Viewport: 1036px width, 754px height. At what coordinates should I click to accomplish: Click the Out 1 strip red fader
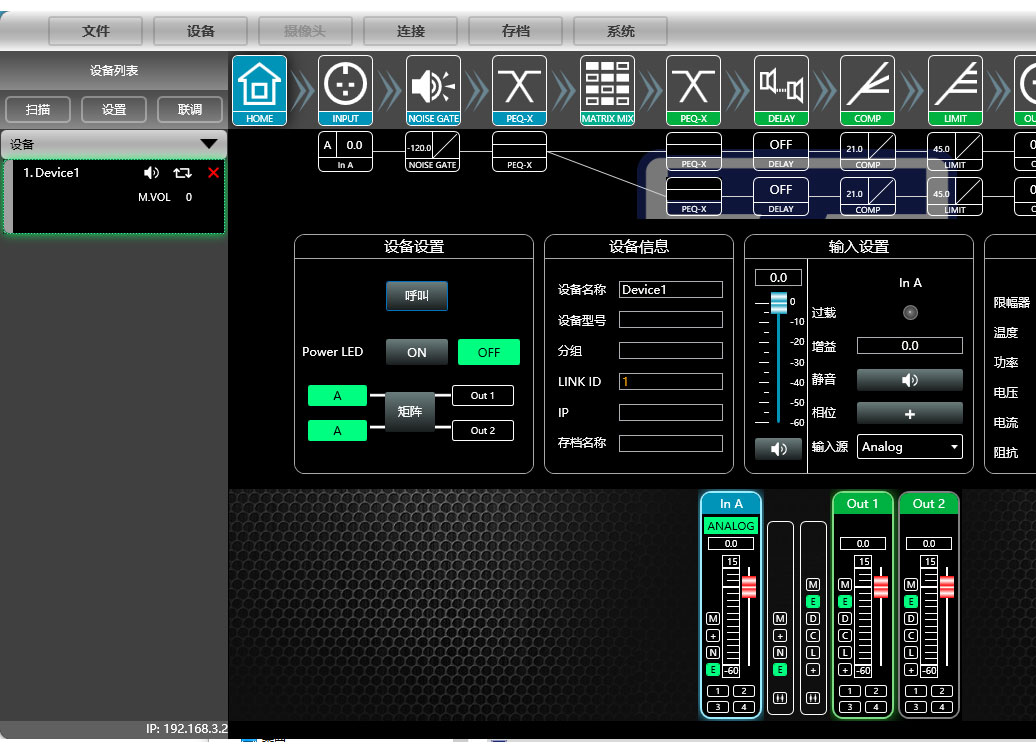pos(881,587)
